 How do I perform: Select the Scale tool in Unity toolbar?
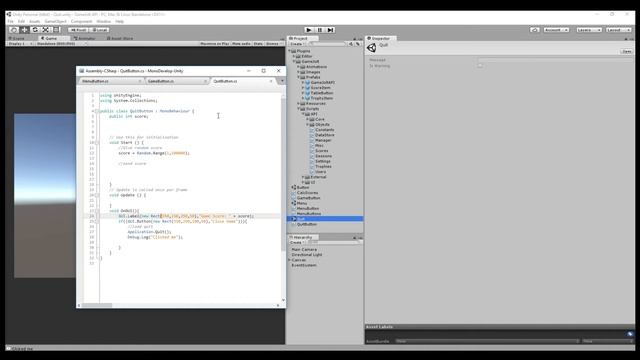coord(46,30)
